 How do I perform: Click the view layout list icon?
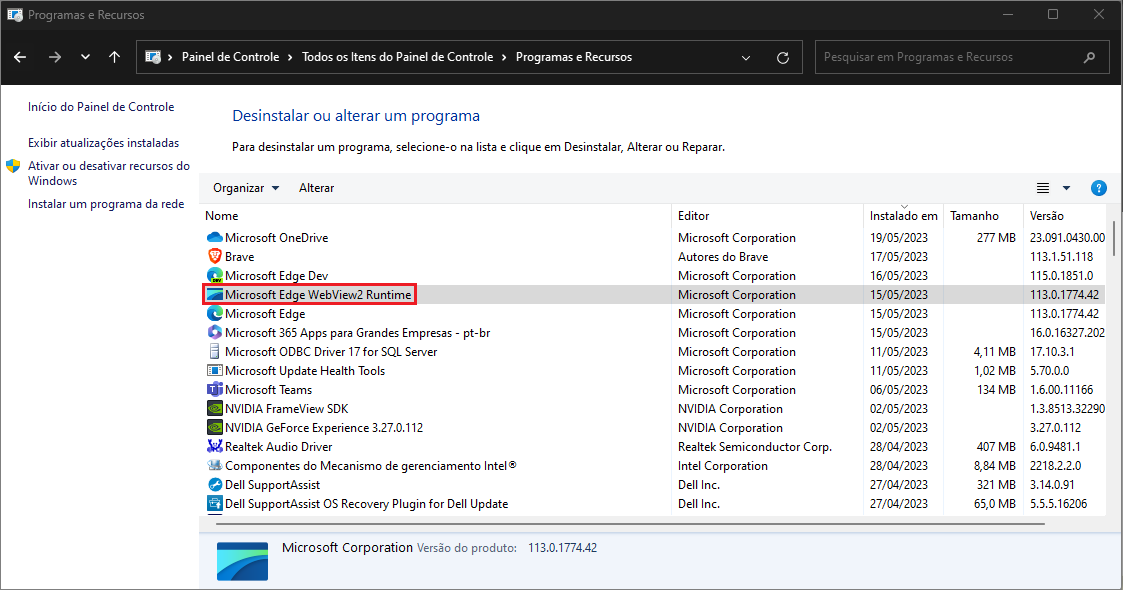tap(1043, 188)
